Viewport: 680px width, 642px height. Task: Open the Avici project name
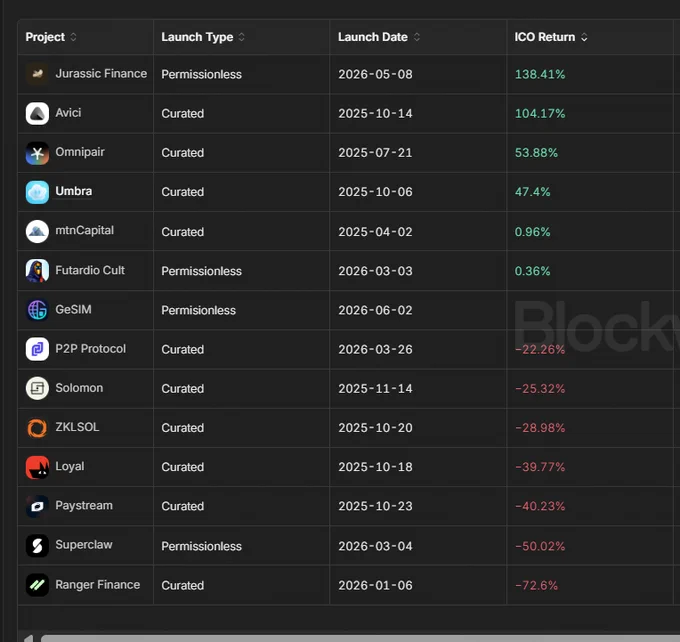click(68, 113)
